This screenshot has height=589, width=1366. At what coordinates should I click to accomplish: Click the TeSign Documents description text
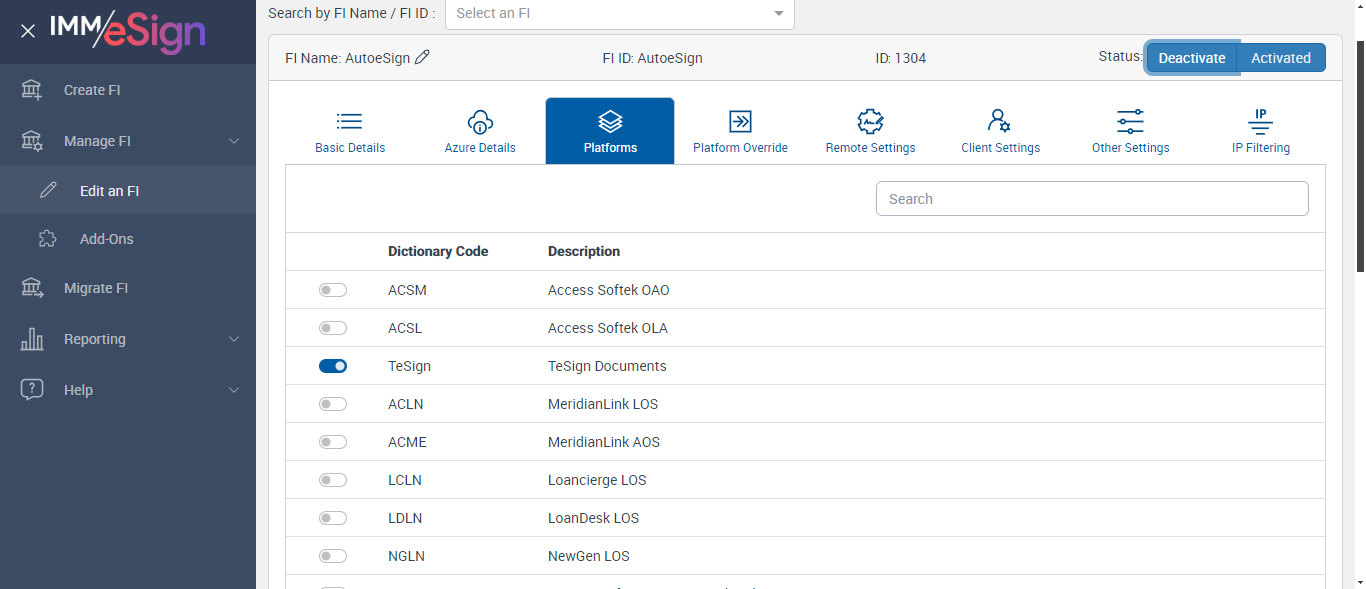607,366
